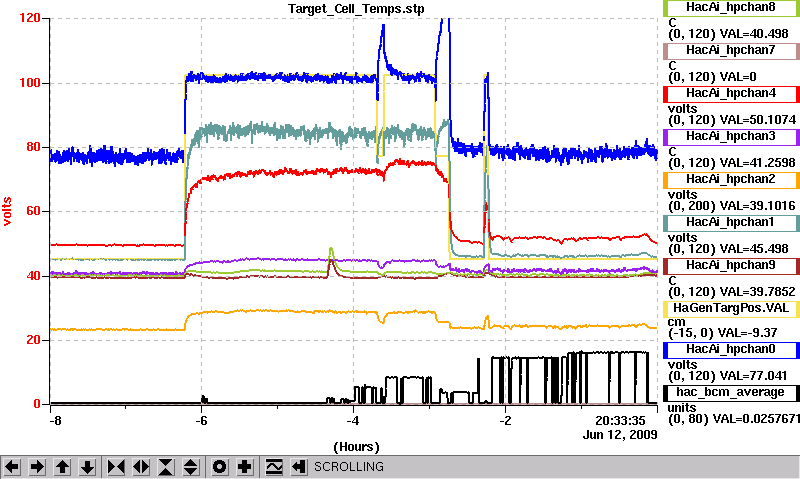Select the HacAi_hpchan9 curve in legend
Screen dimensions: 800x479
731,266
